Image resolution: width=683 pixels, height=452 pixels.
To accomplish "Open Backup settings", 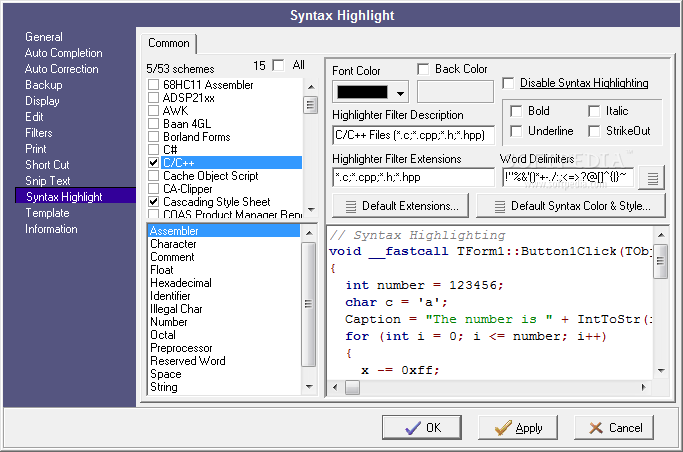I will pos(44,85).
